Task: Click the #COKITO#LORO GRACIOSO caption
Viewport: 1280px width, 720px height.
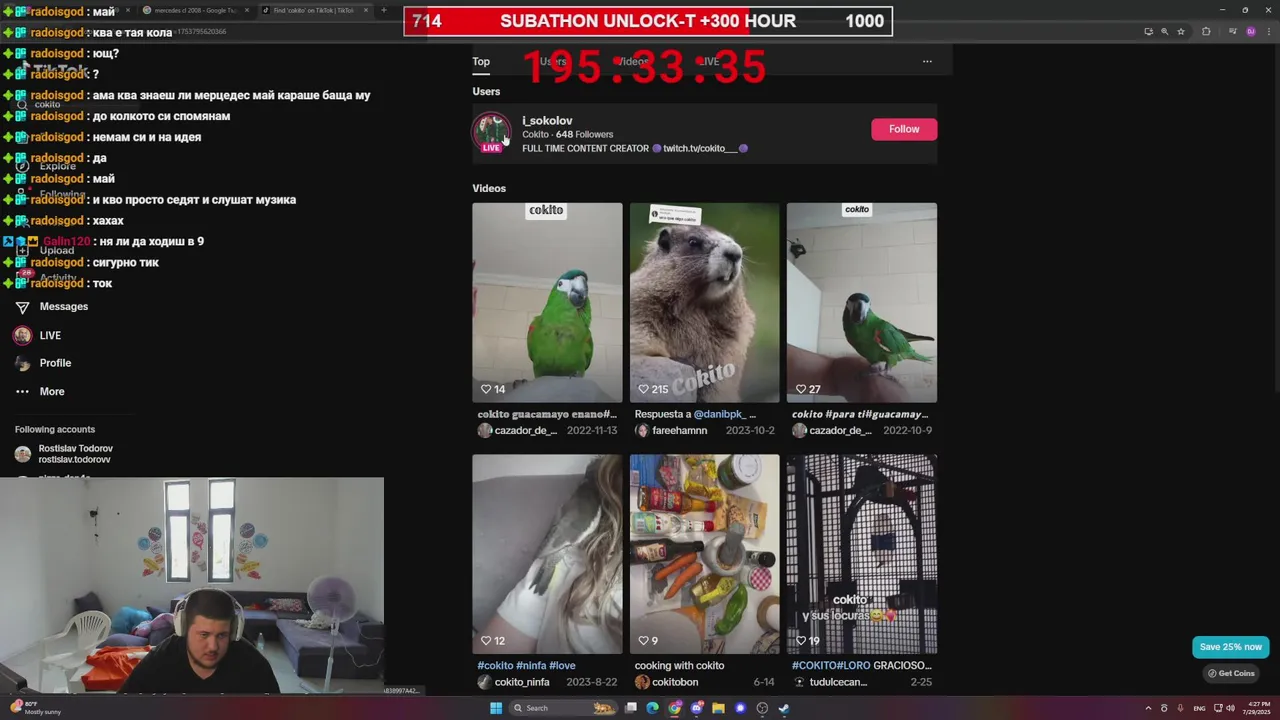Action: [x=861, y=665]
